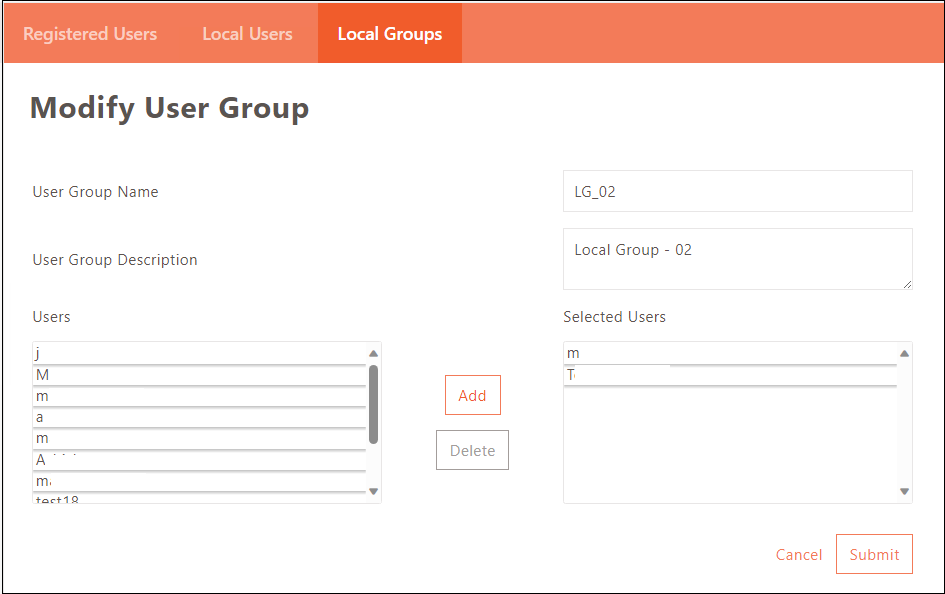Select the Local Groups tab
This screenshot has width=945, height=594.
(x=389, y=34)
